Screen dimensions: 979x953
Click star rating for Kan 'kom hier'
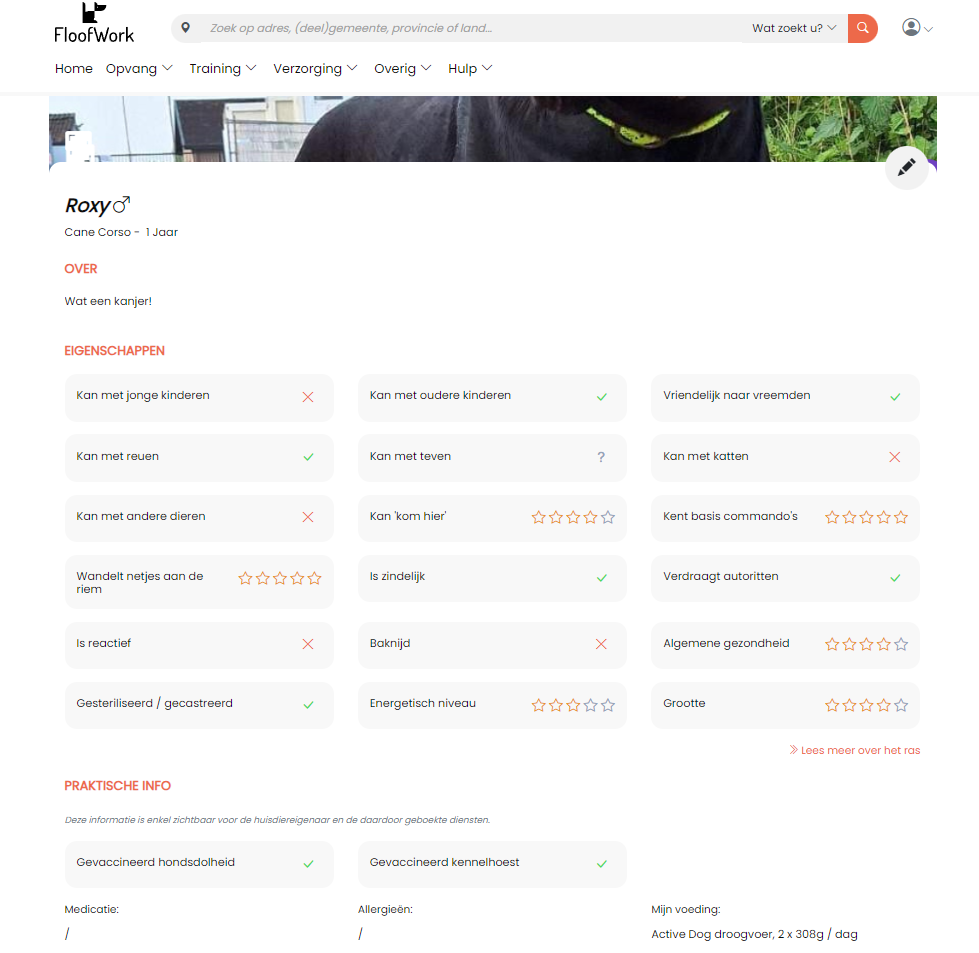point(573,517)
